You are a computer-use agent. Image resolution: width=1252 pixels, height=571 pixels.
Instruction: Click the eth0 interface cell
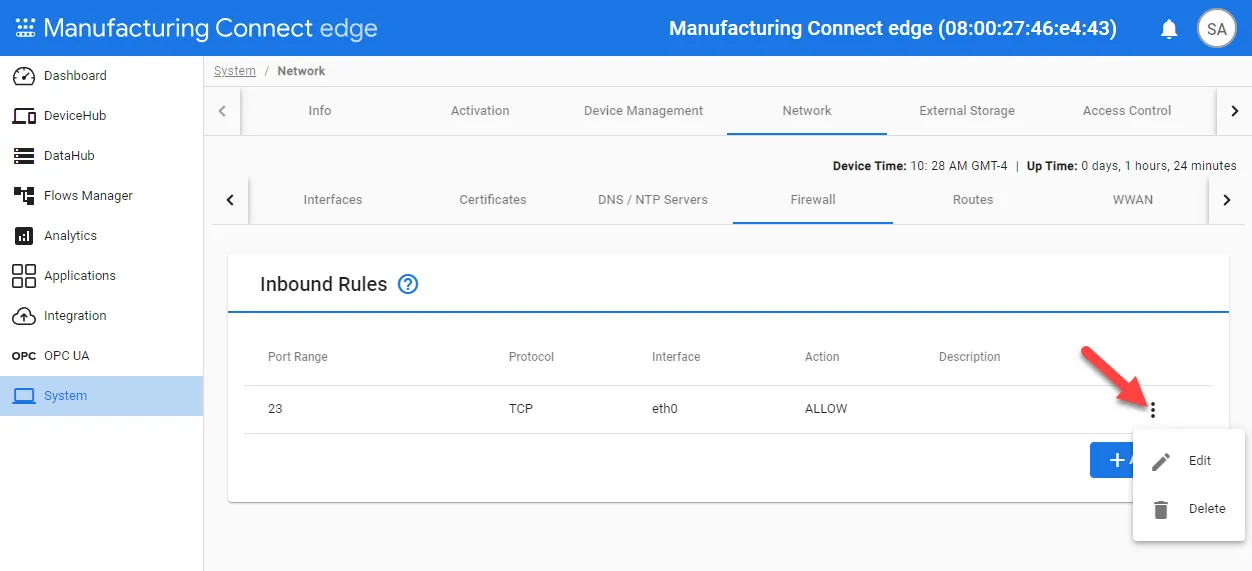(665, 409)
